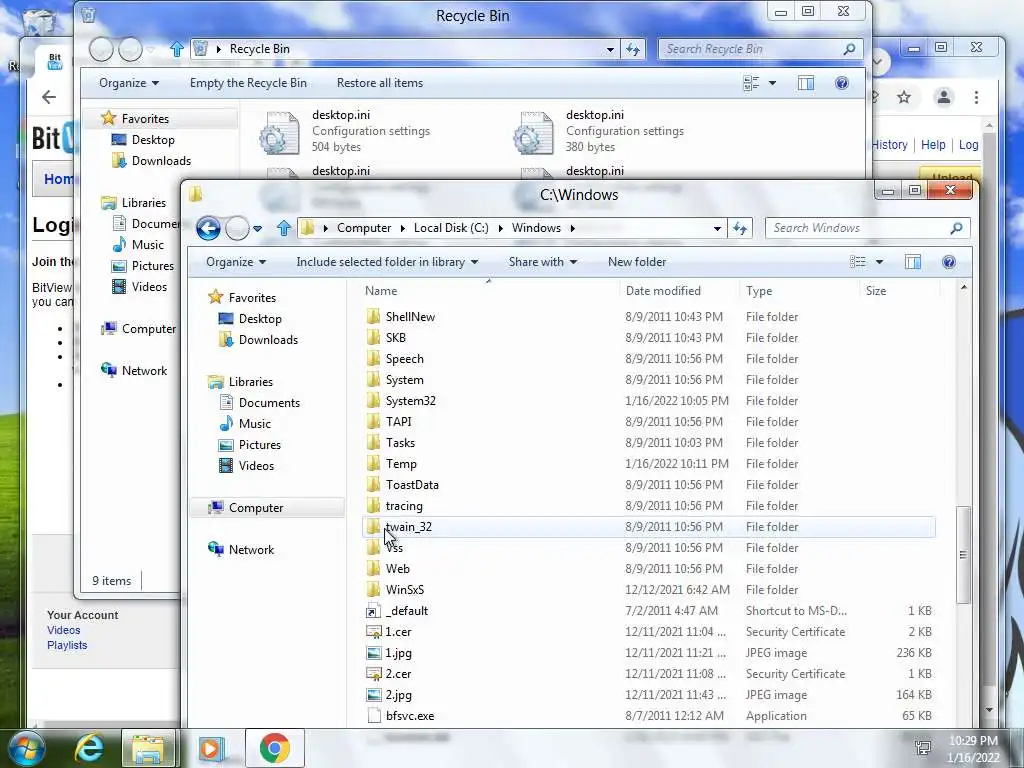This screenshot has height=768, width=1024.
Task: Switch to File Explorer on taskbar
Action: coord(149,748)
